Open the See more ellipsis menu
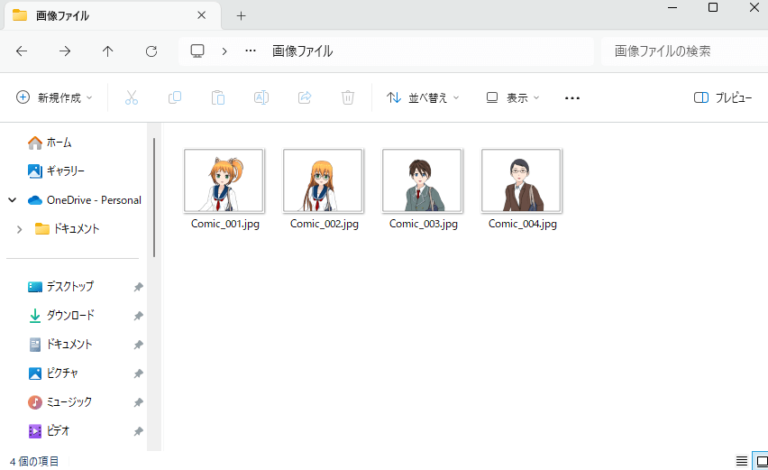This screenshot has height=470, width=768. 572,98
